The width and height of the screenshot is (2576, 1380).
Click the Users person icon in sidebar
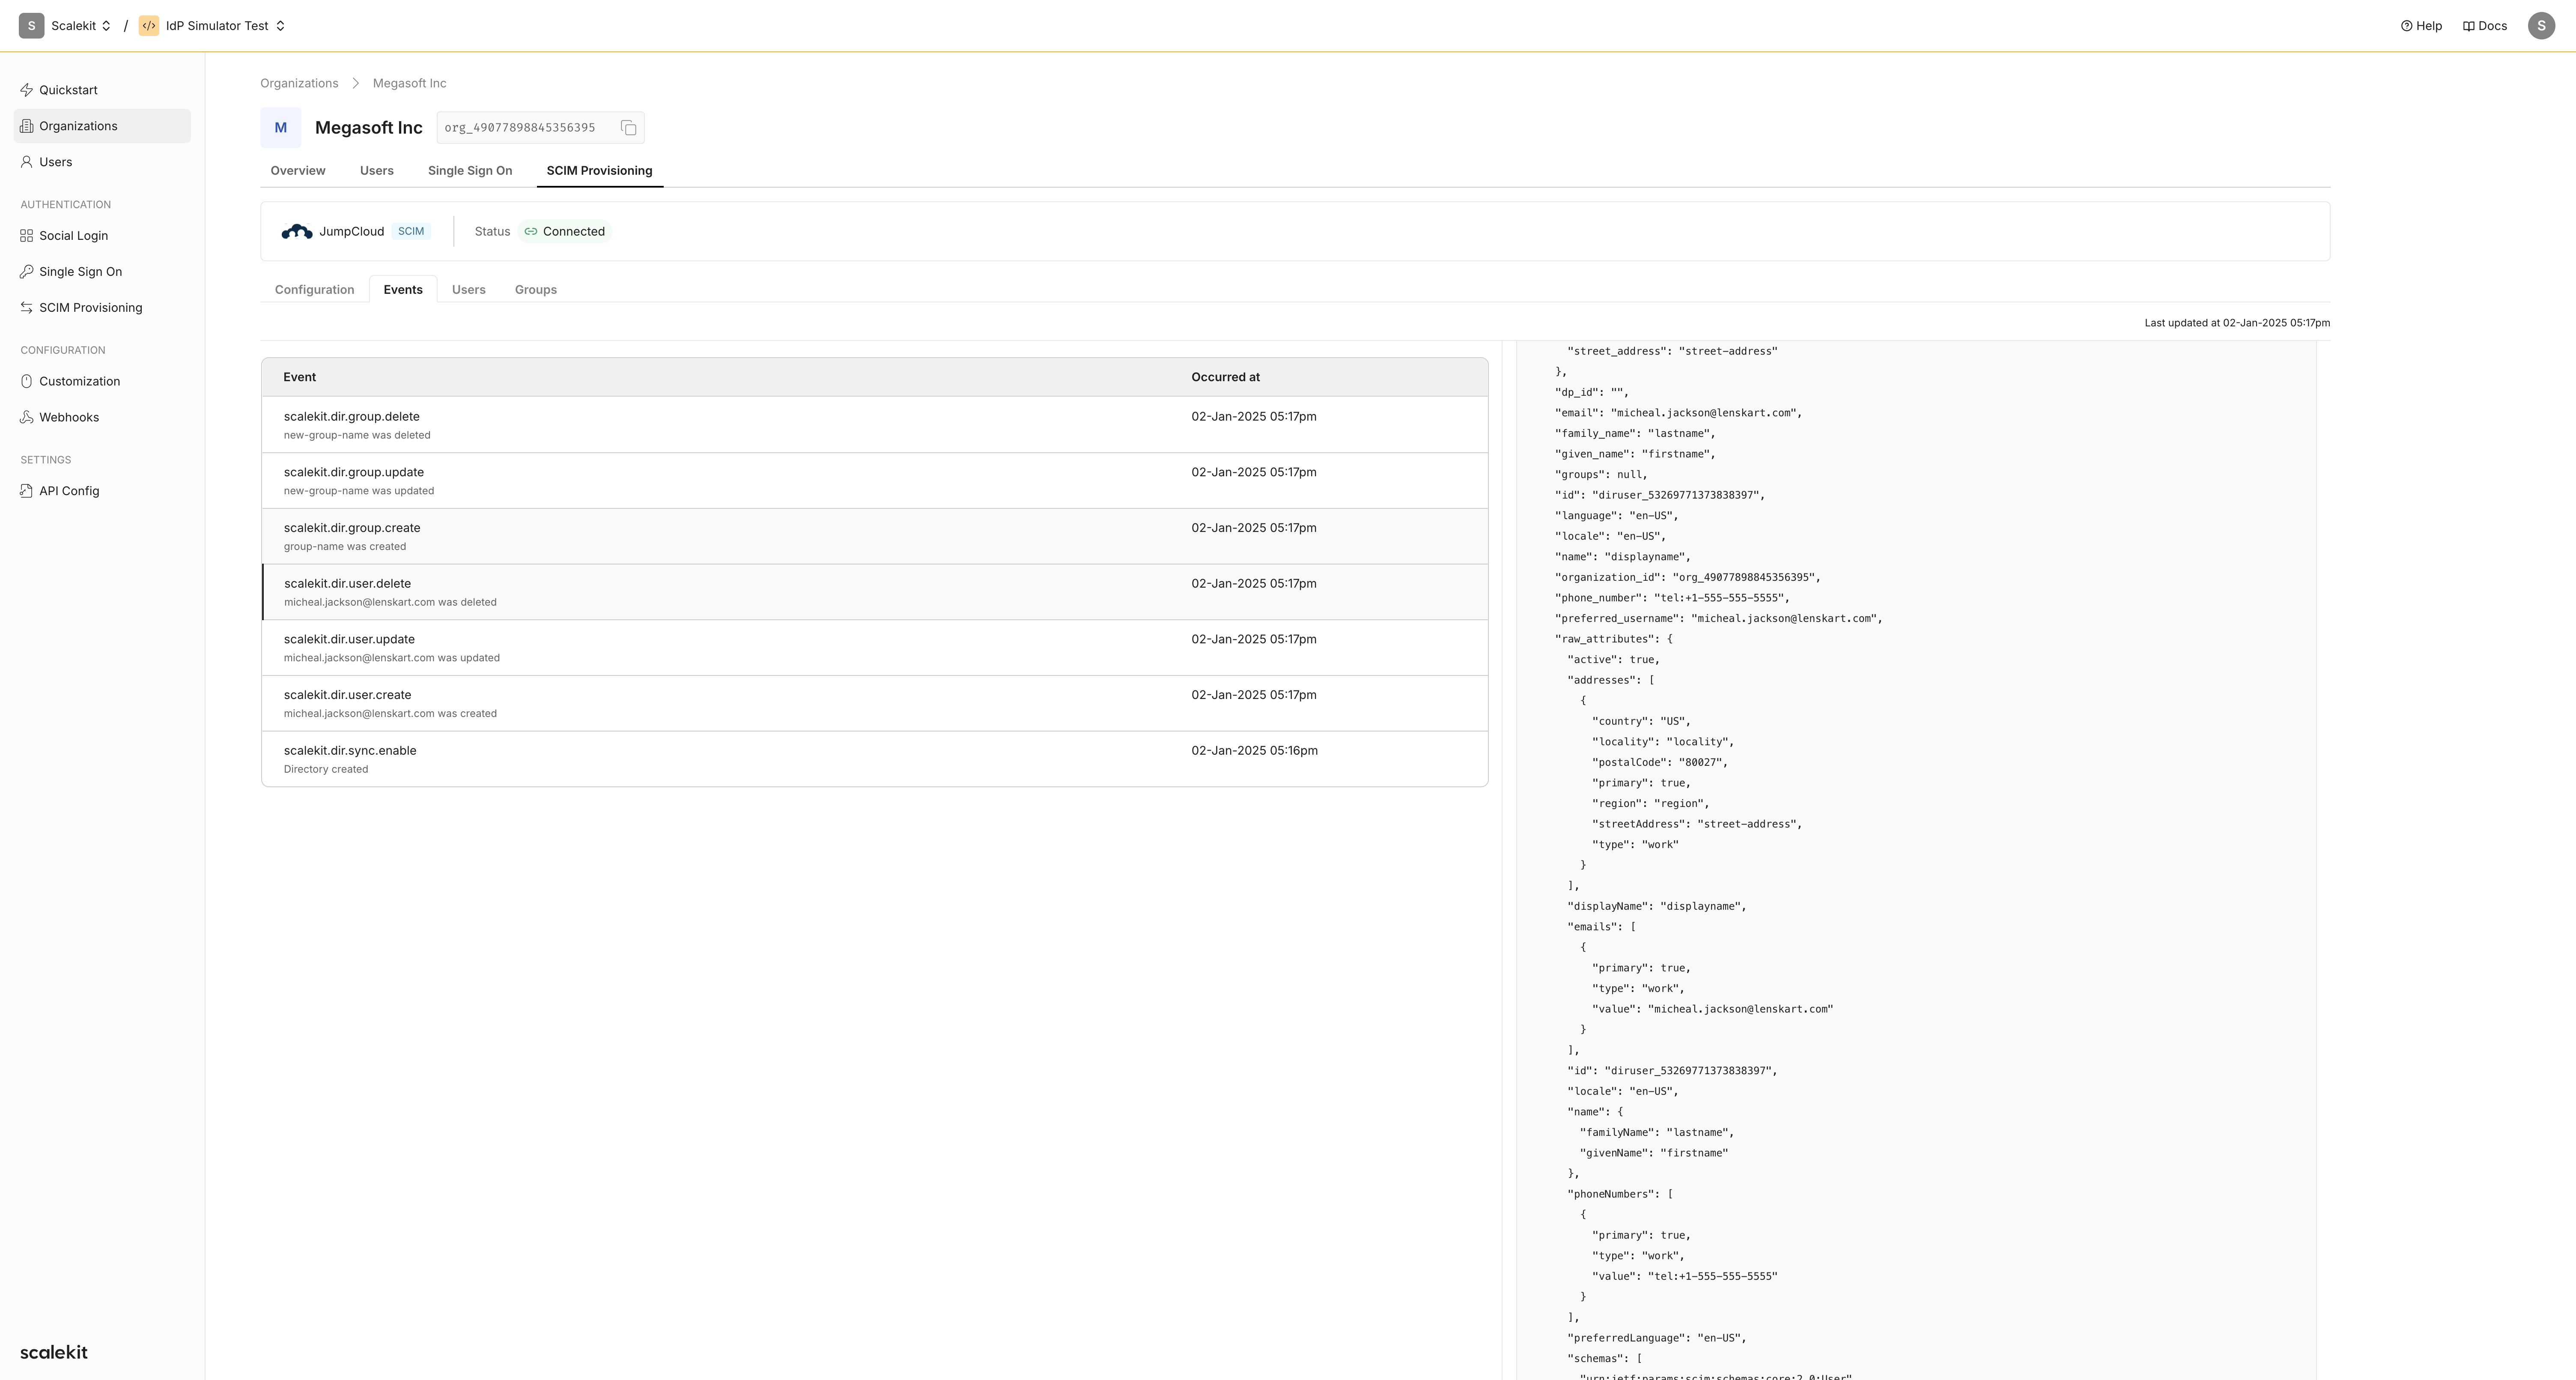[x=27, y=162]
